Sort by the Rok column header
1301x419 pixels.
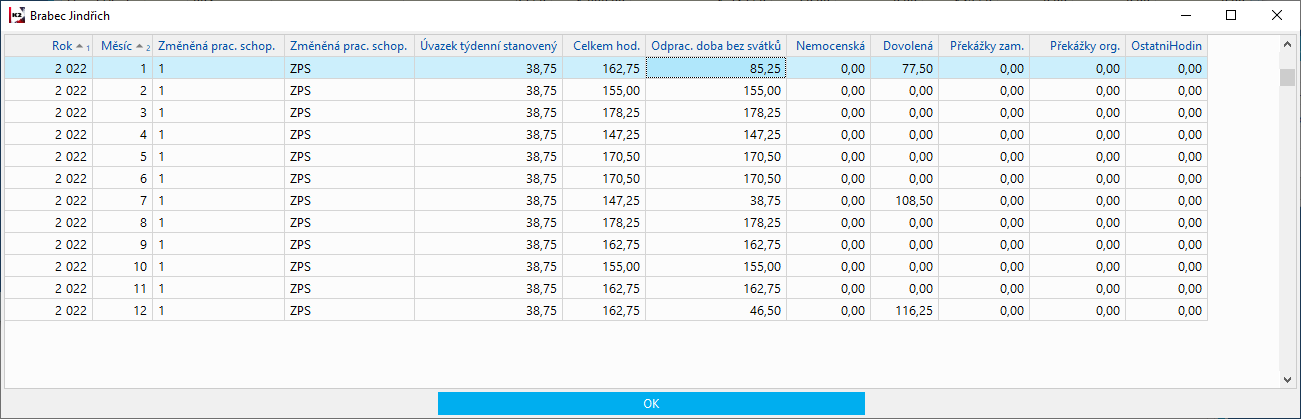point(49,46)
